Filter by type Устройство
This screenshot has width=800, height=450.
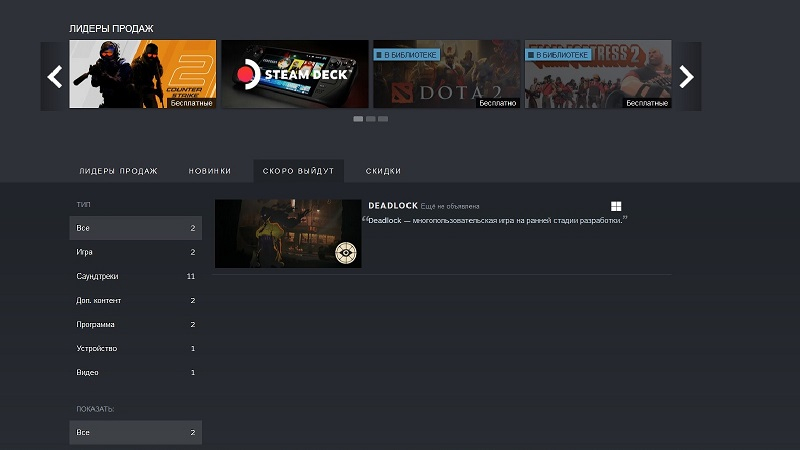coord(135,348)
